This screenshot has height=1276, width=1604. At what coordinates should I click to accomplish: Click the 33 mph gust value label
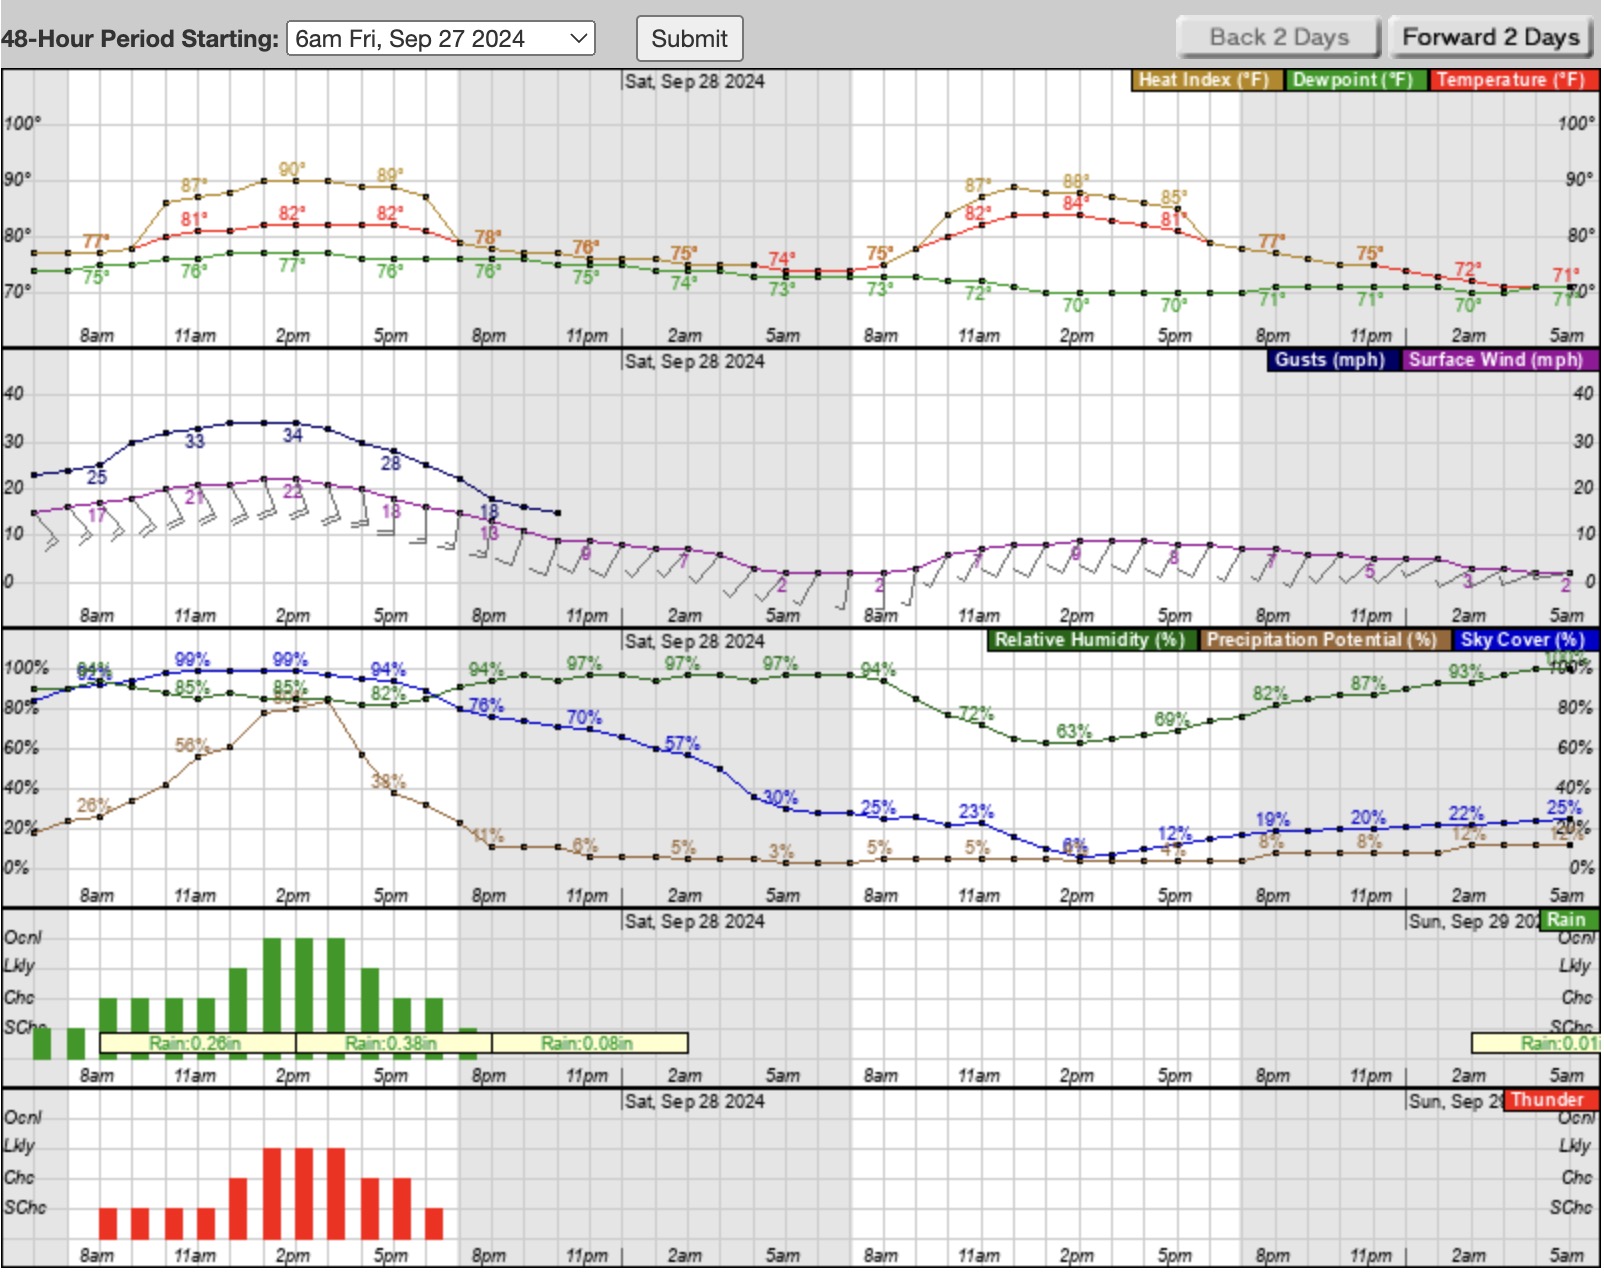point(194,441)
